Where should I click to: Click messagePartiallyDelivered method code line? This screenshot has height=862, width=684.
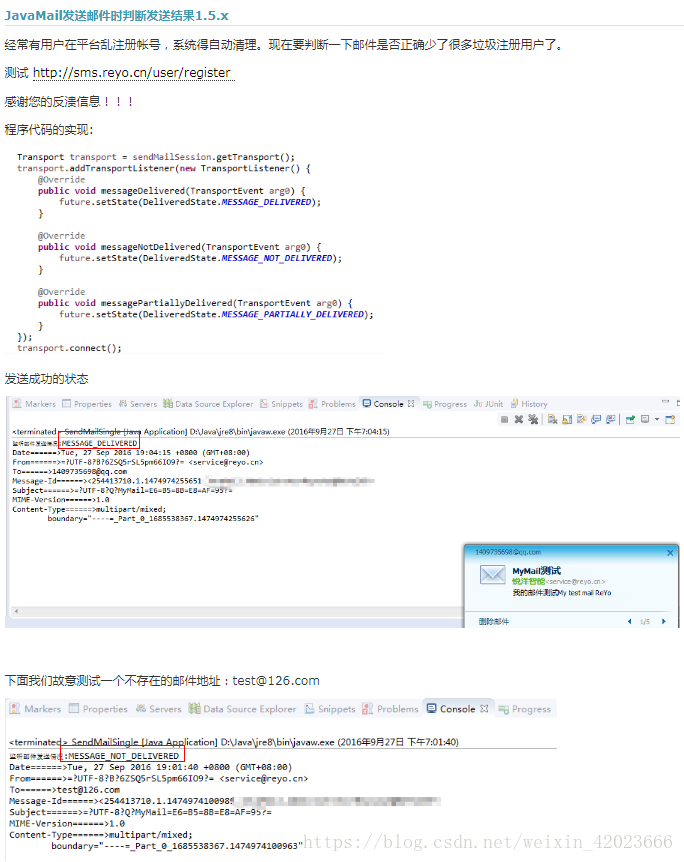coord(195,303)
